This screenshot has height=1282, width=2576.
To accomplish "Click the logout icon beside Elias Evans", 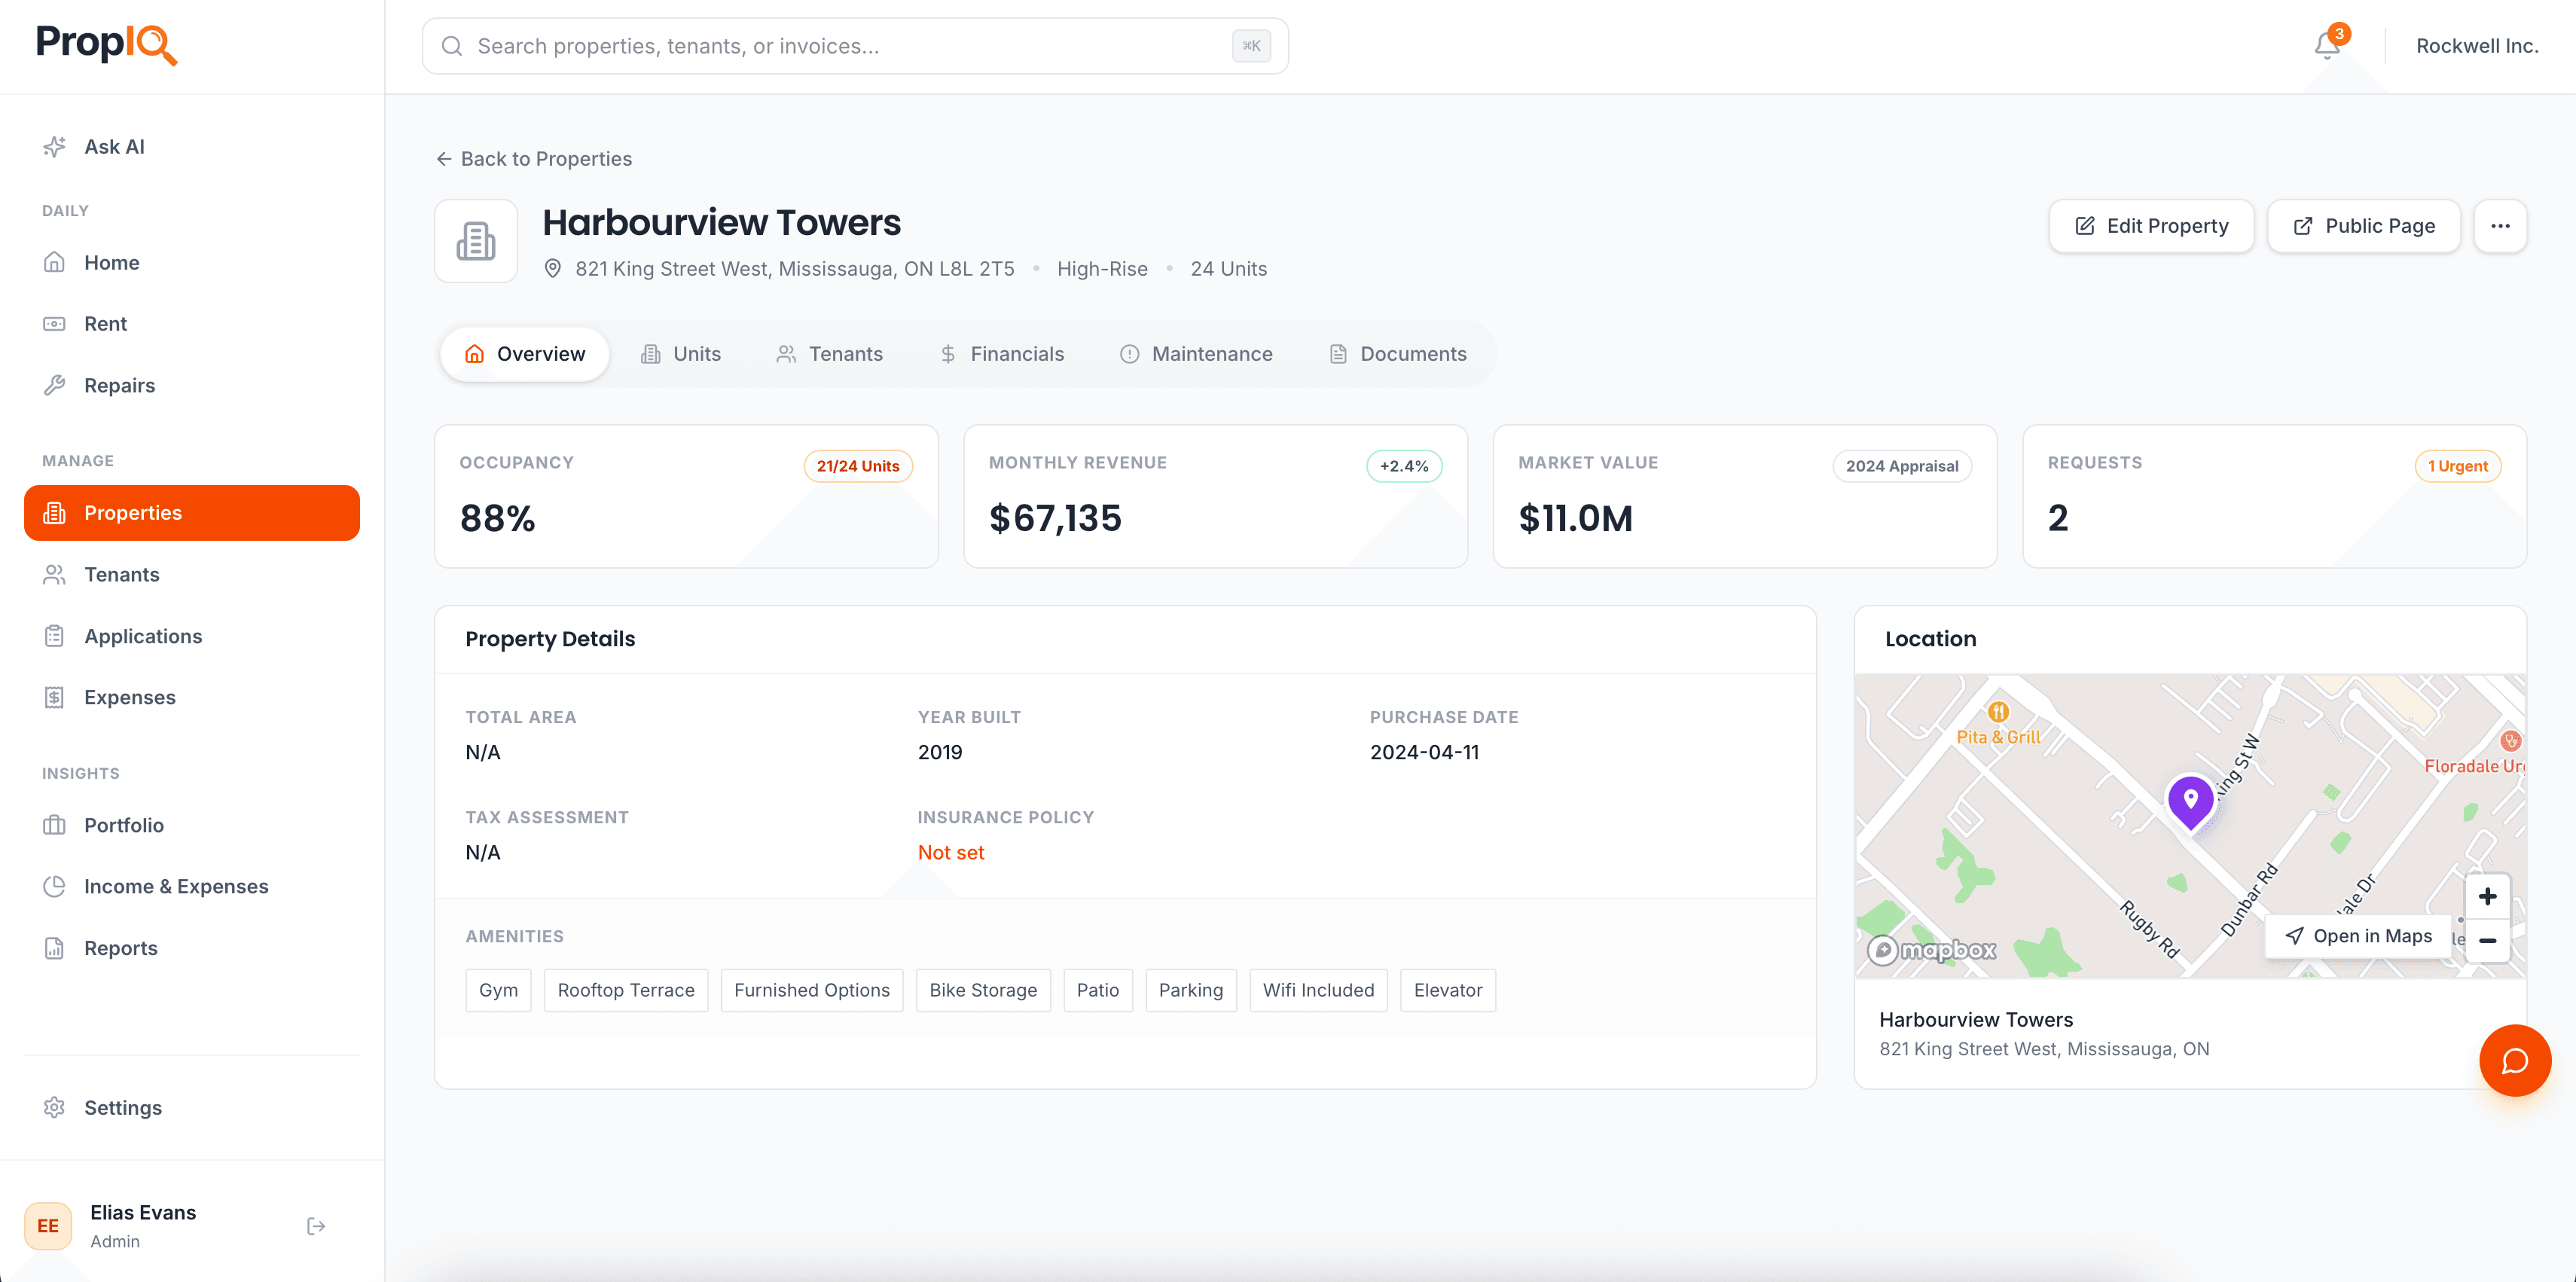I will pos(316,1226).
